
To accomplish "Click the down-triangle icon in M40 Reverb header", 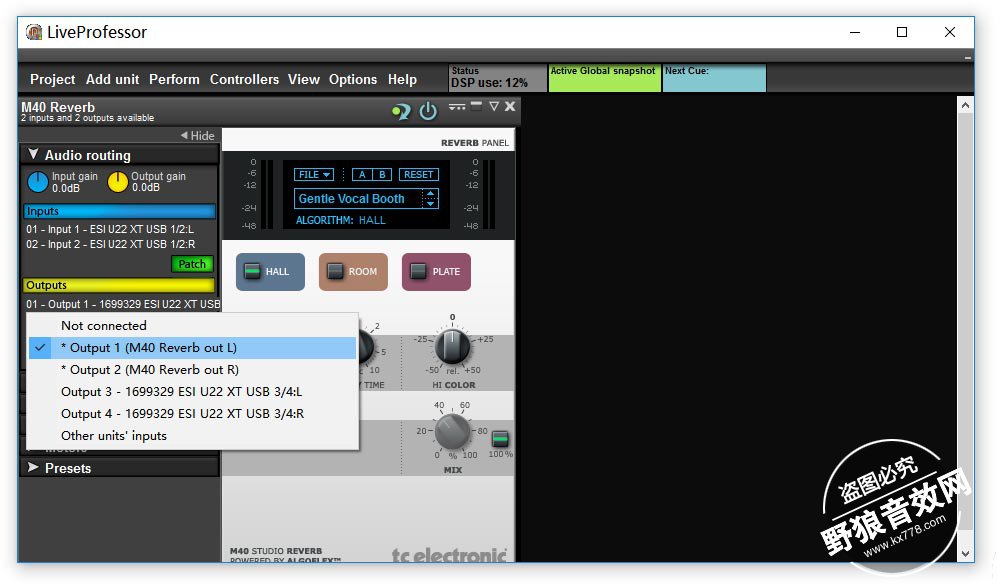I will 493,106.
